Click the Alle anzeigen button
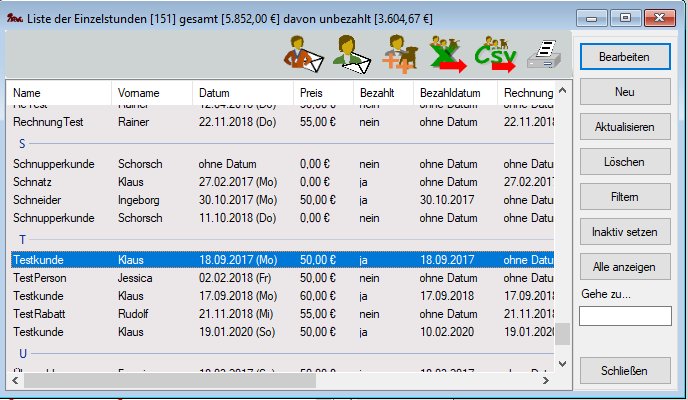Image resolution: width=688 pixels, height=400 pixels. pos(625,267)
